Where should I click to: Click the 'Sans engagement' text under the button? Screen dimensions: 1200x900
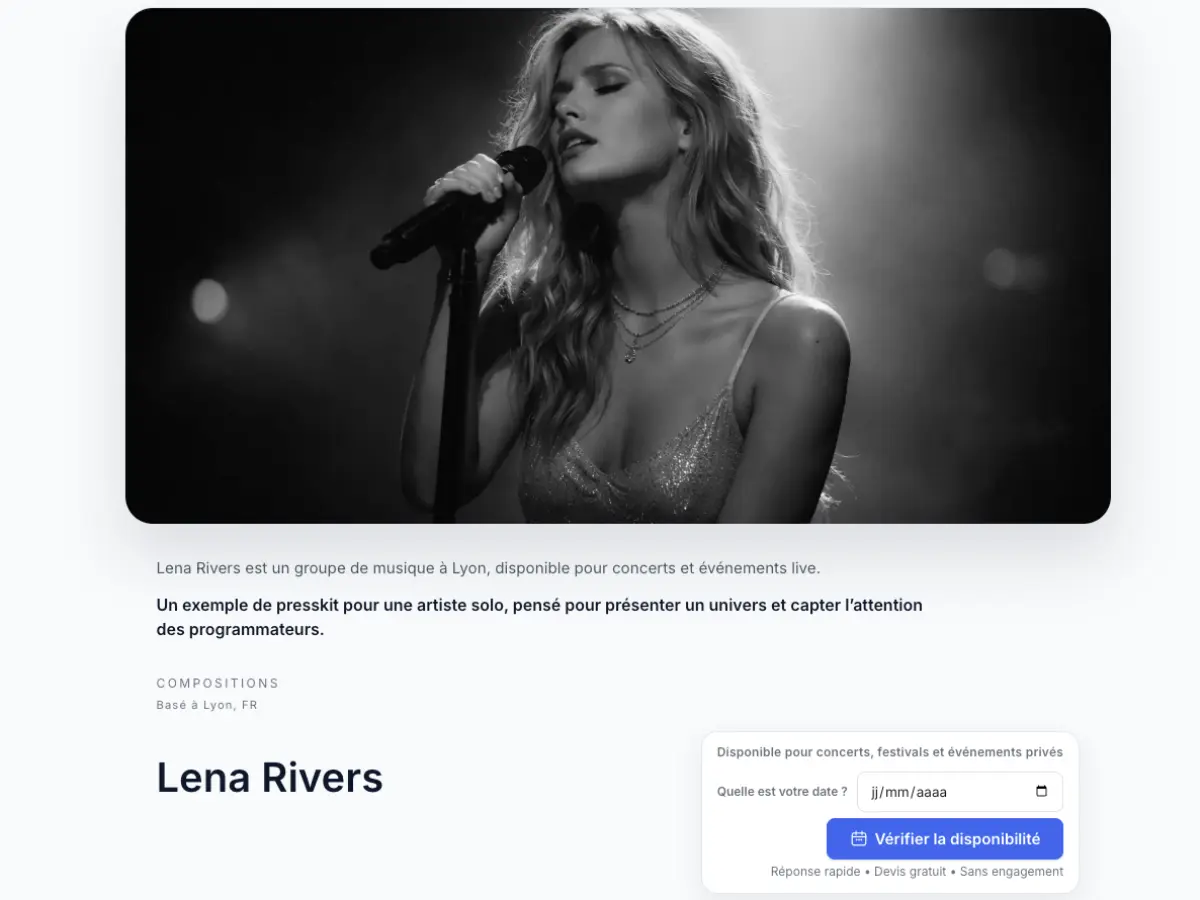(1011, 872)
